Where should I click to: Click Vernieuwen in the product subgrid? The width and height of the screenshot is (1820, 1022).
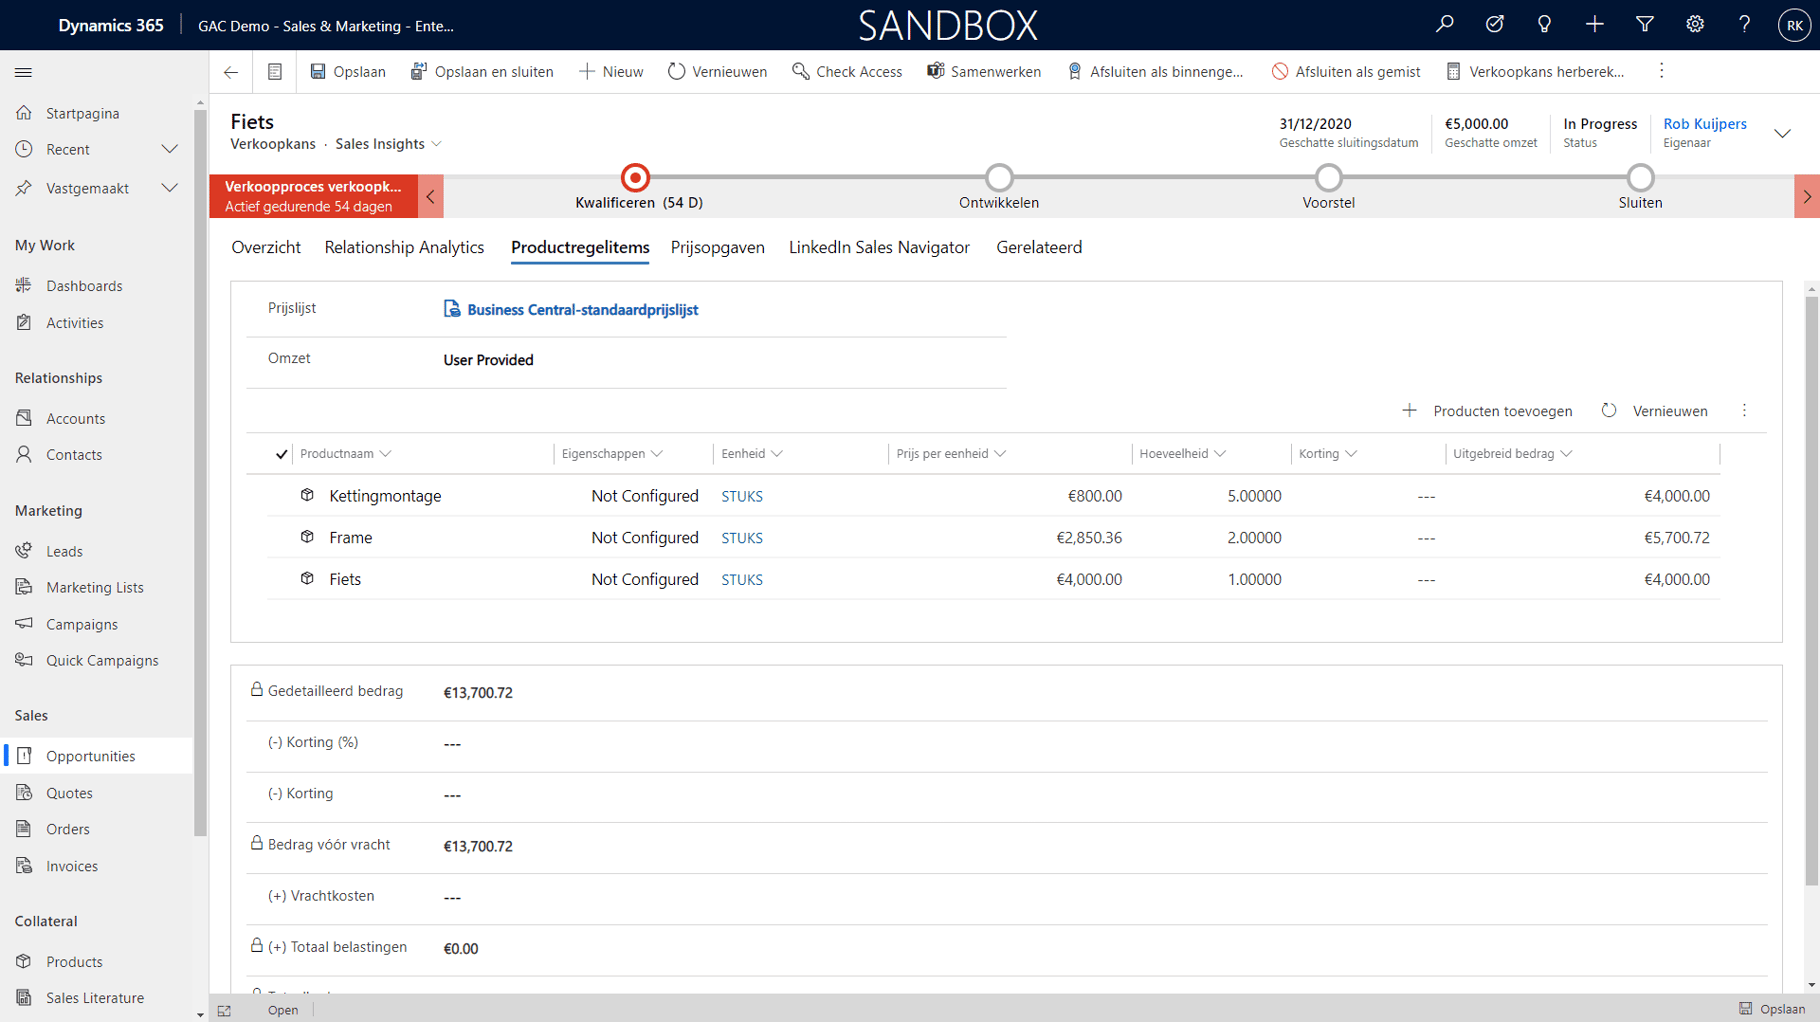tap(1654, 411)
